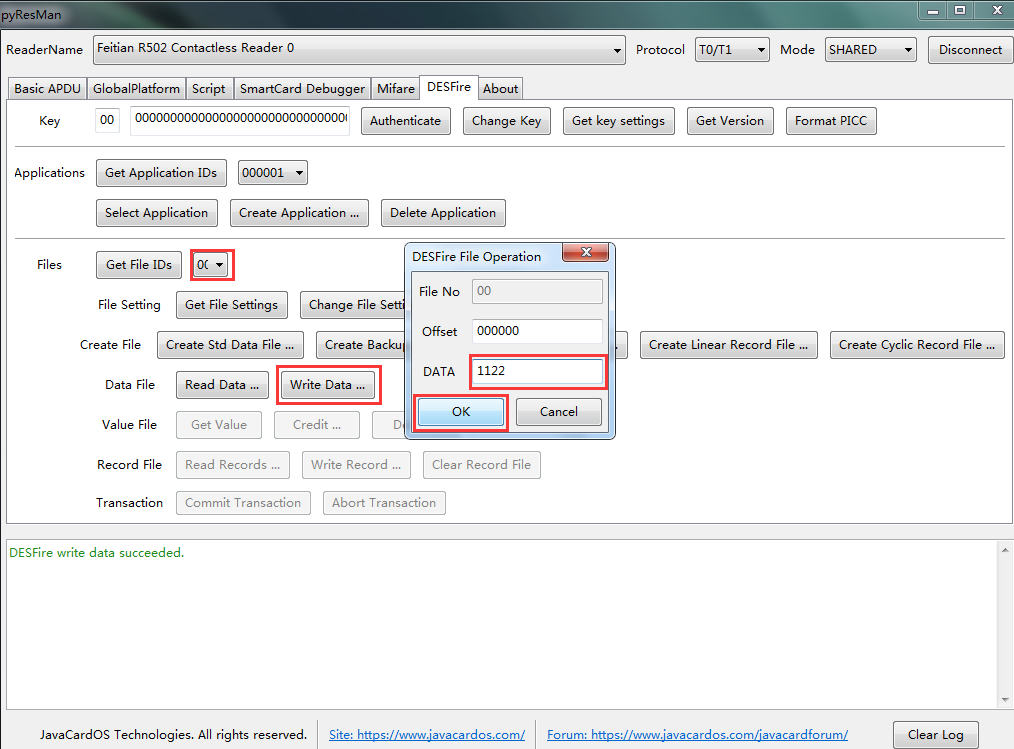Click the Write Data button
1014x749 pixels.
point(327,385)
